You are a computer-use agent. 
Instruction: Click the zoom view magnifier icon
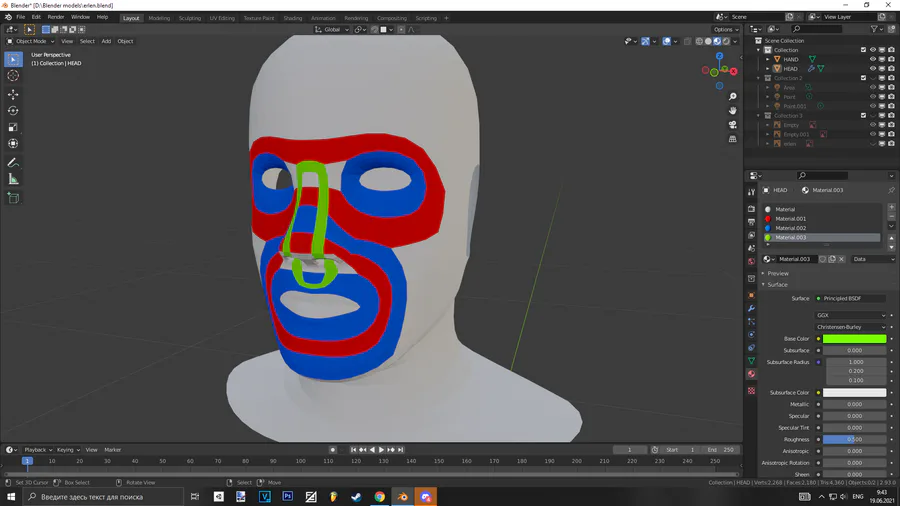click(x=732, y=96)
